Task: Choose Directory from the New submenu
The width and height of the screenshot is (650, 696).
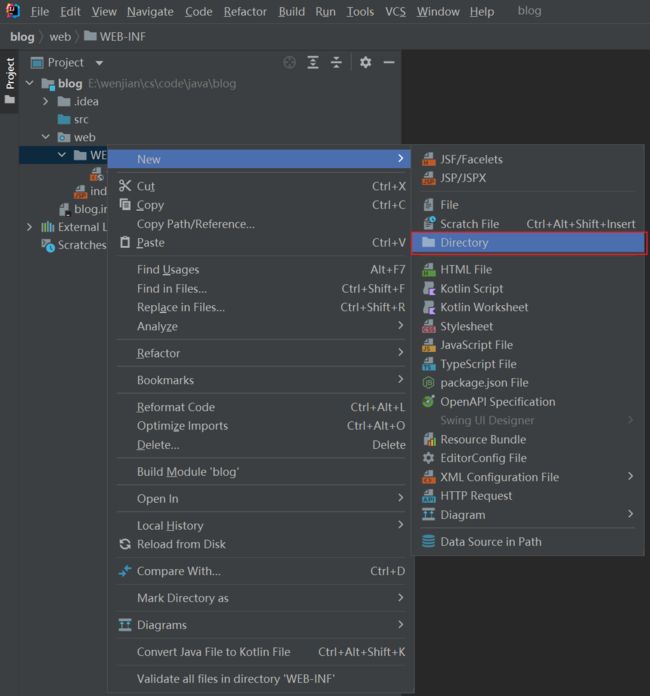Action: coord(528,243)
